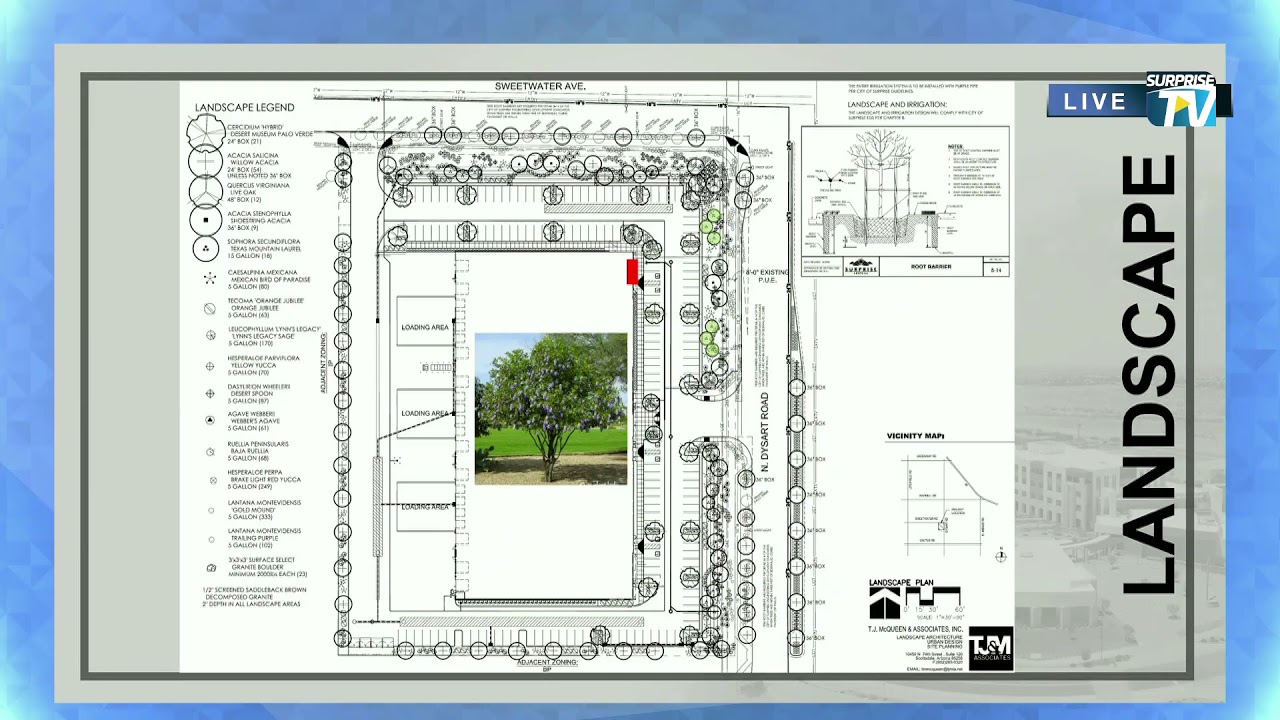Screen dimensions: 1280x720
Task: Click the Desert Spoon legend symbol
Action: point(210,394)
